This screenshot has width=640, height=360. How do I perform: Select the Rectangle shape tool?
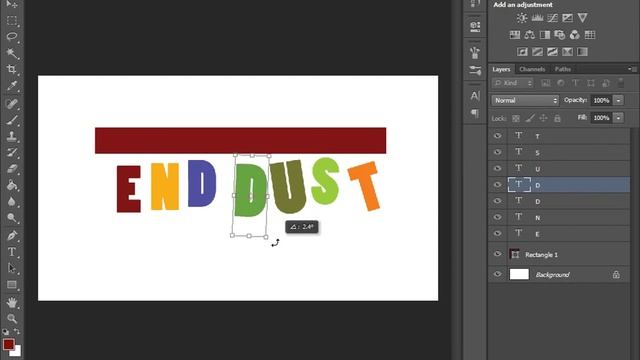[11, 284]
